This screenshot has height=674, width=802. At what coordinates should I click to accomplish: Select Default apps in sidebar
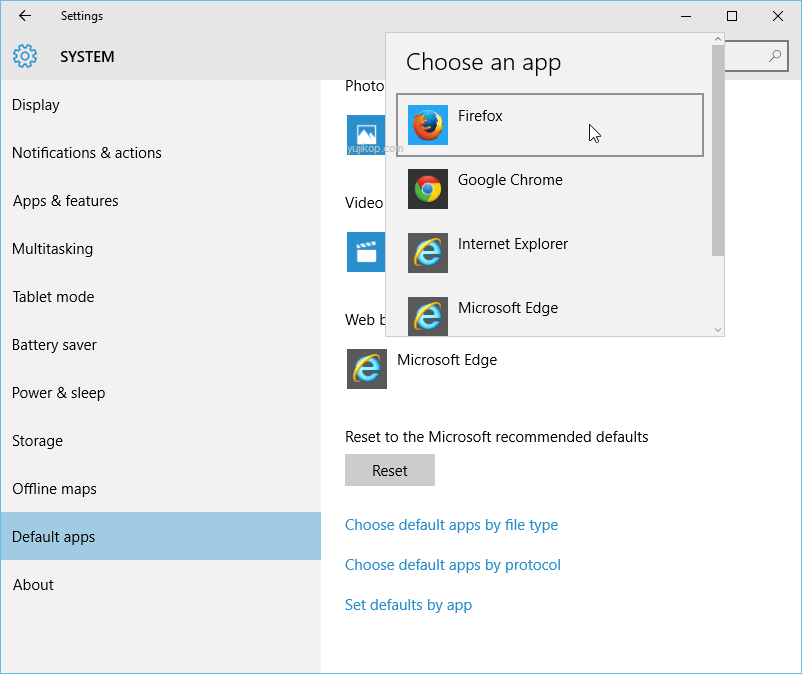[x=161, y=536]
